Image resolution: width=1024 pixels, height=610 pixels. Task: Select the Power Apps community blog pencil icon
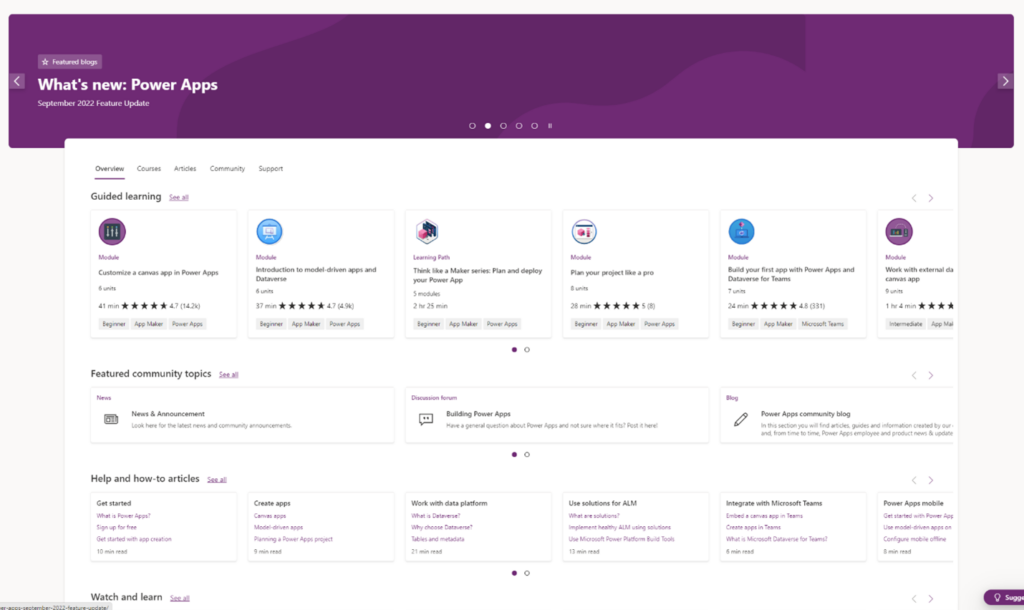tap(739, 418)
